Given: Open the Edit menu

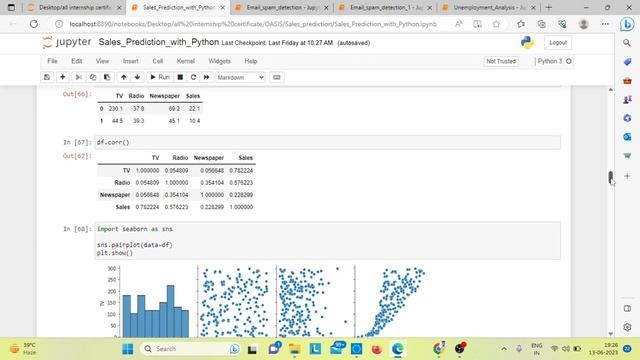Looking at the screenshot, I should click(x=76, y=61).
